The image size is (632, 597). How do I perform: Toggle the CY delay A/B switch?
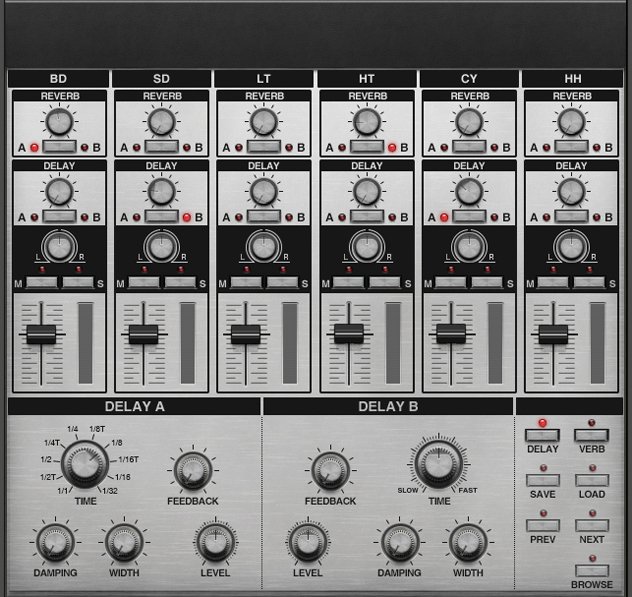468,217
